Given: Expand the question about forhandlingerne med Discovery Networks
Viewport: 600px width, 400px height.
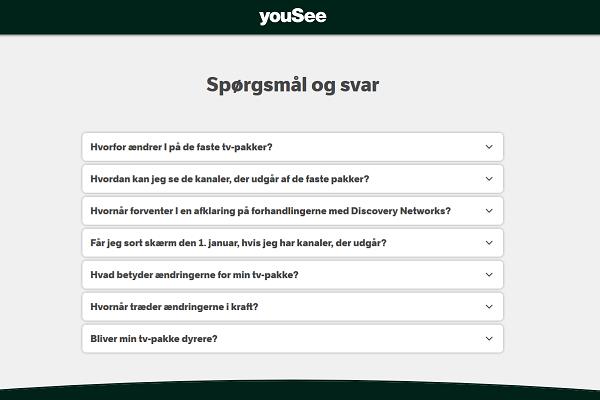Looking at the screenshot, I should 270,211.
